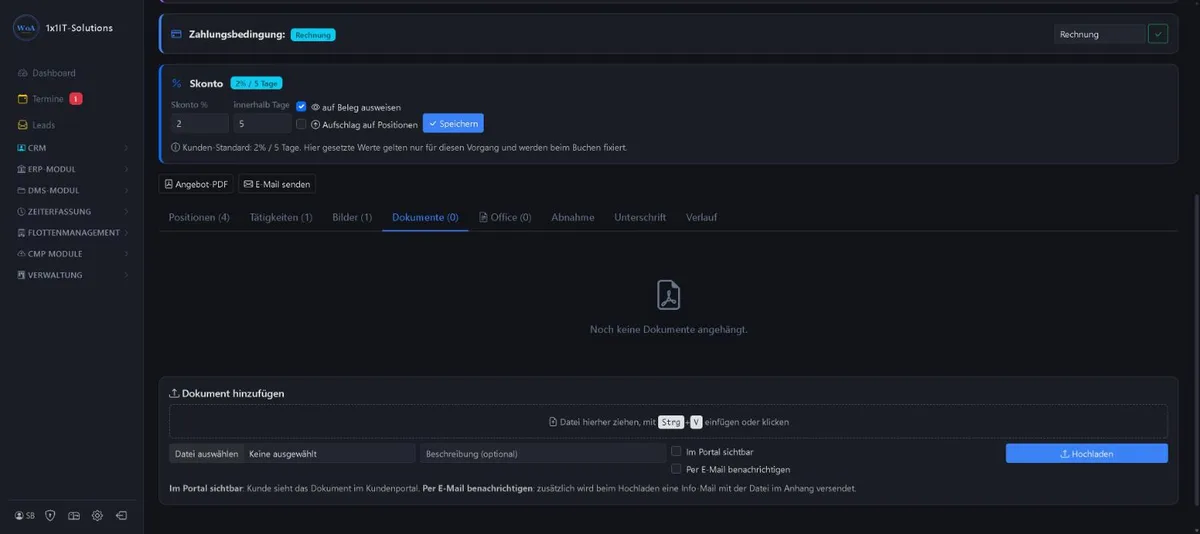Viewport: 1200px width, 534px height.
Task: Click the E-Mail senden button
Action: 277,184
